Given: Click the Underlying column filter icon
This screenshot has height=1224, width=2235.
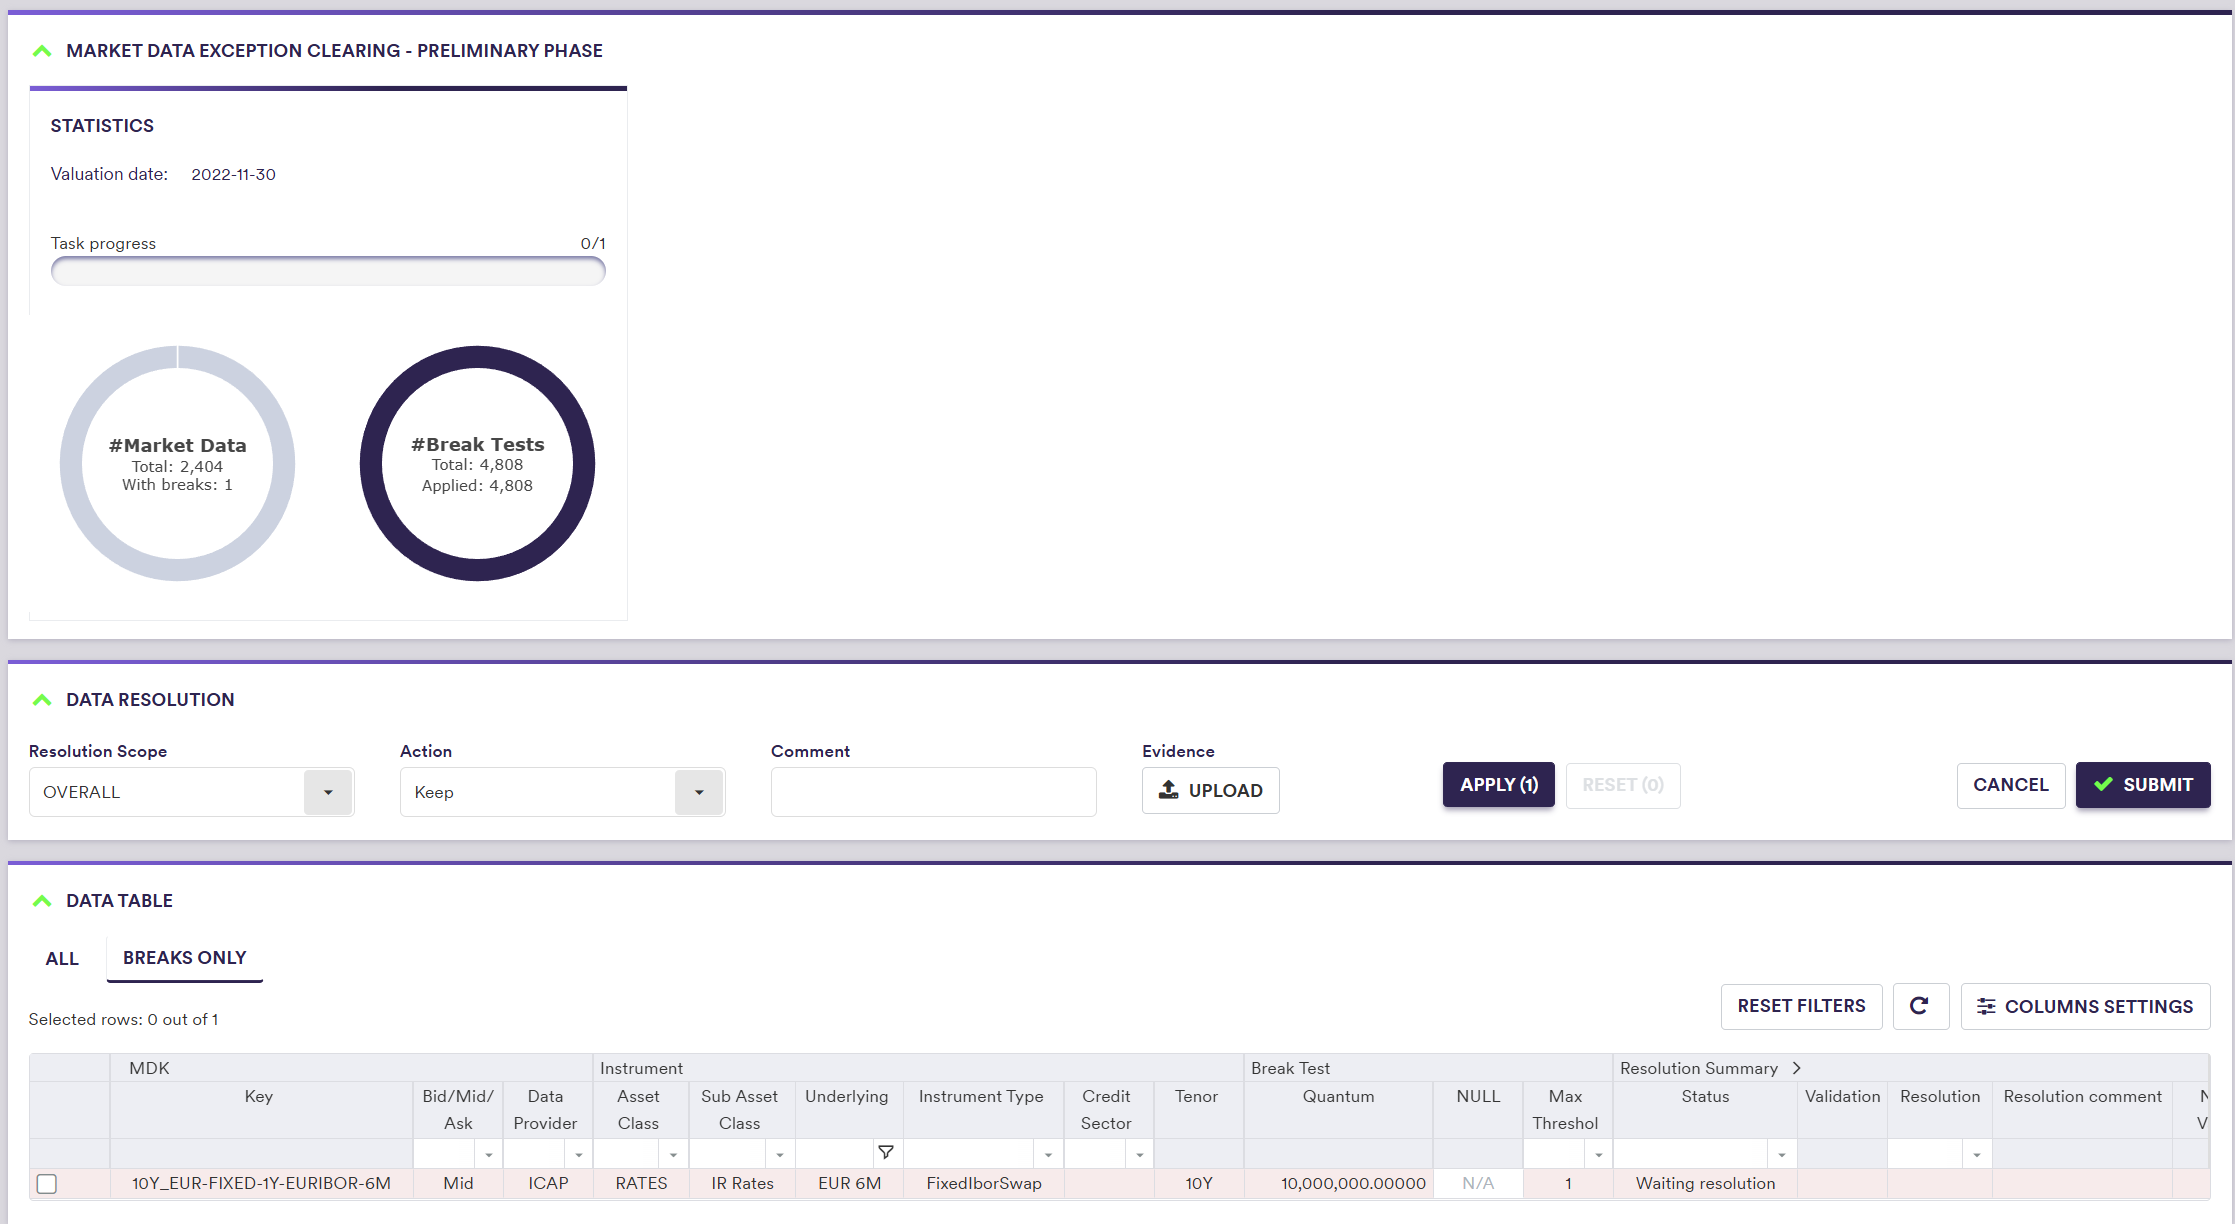Looking at the screenshot, I should tap(885, 1153).
